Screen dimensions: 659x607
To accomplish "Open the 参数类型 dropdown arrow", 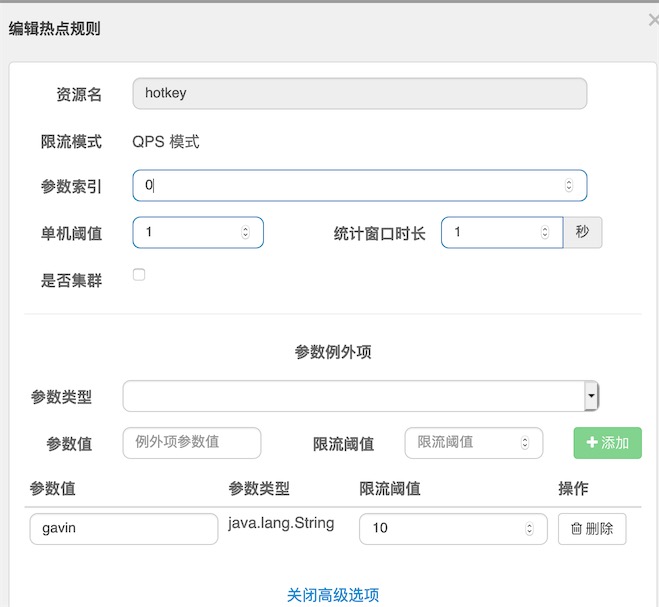I will pos(591,396).
